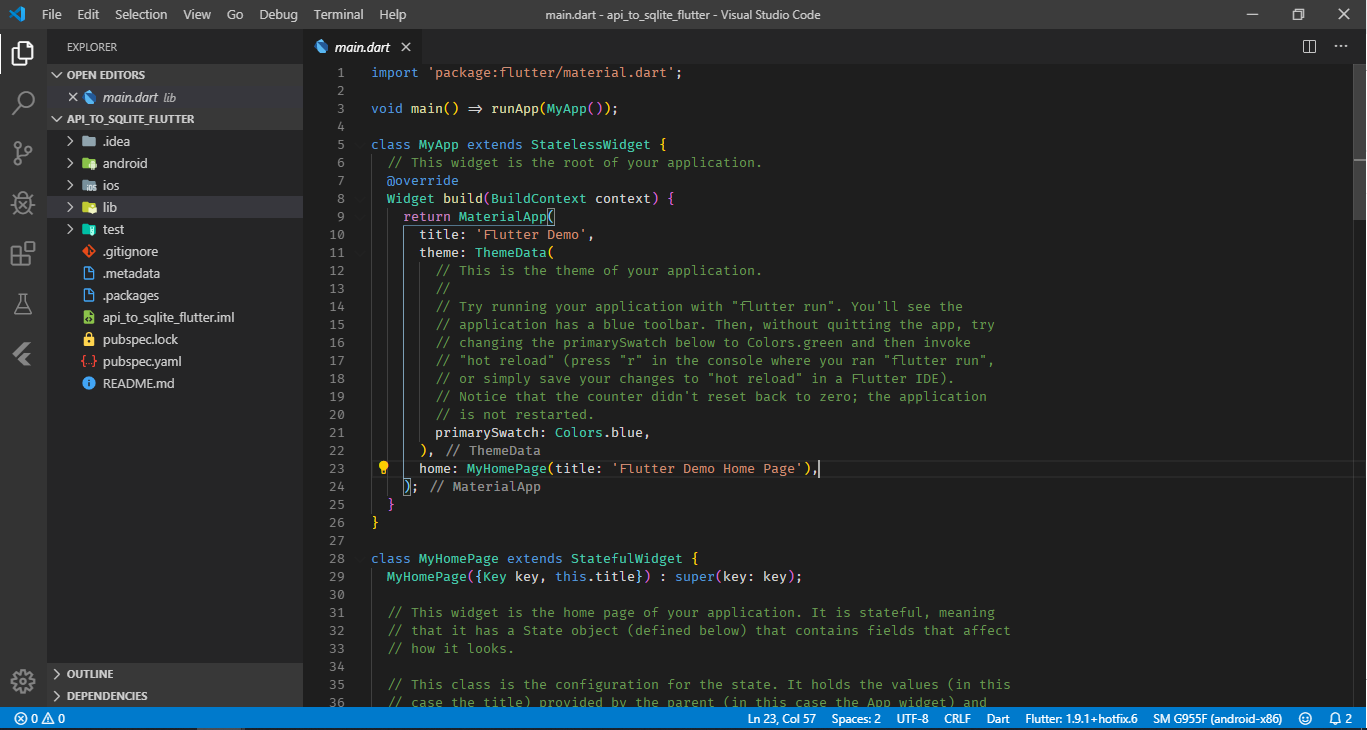Change encoding via UTF-8 status item

(913, 718)
